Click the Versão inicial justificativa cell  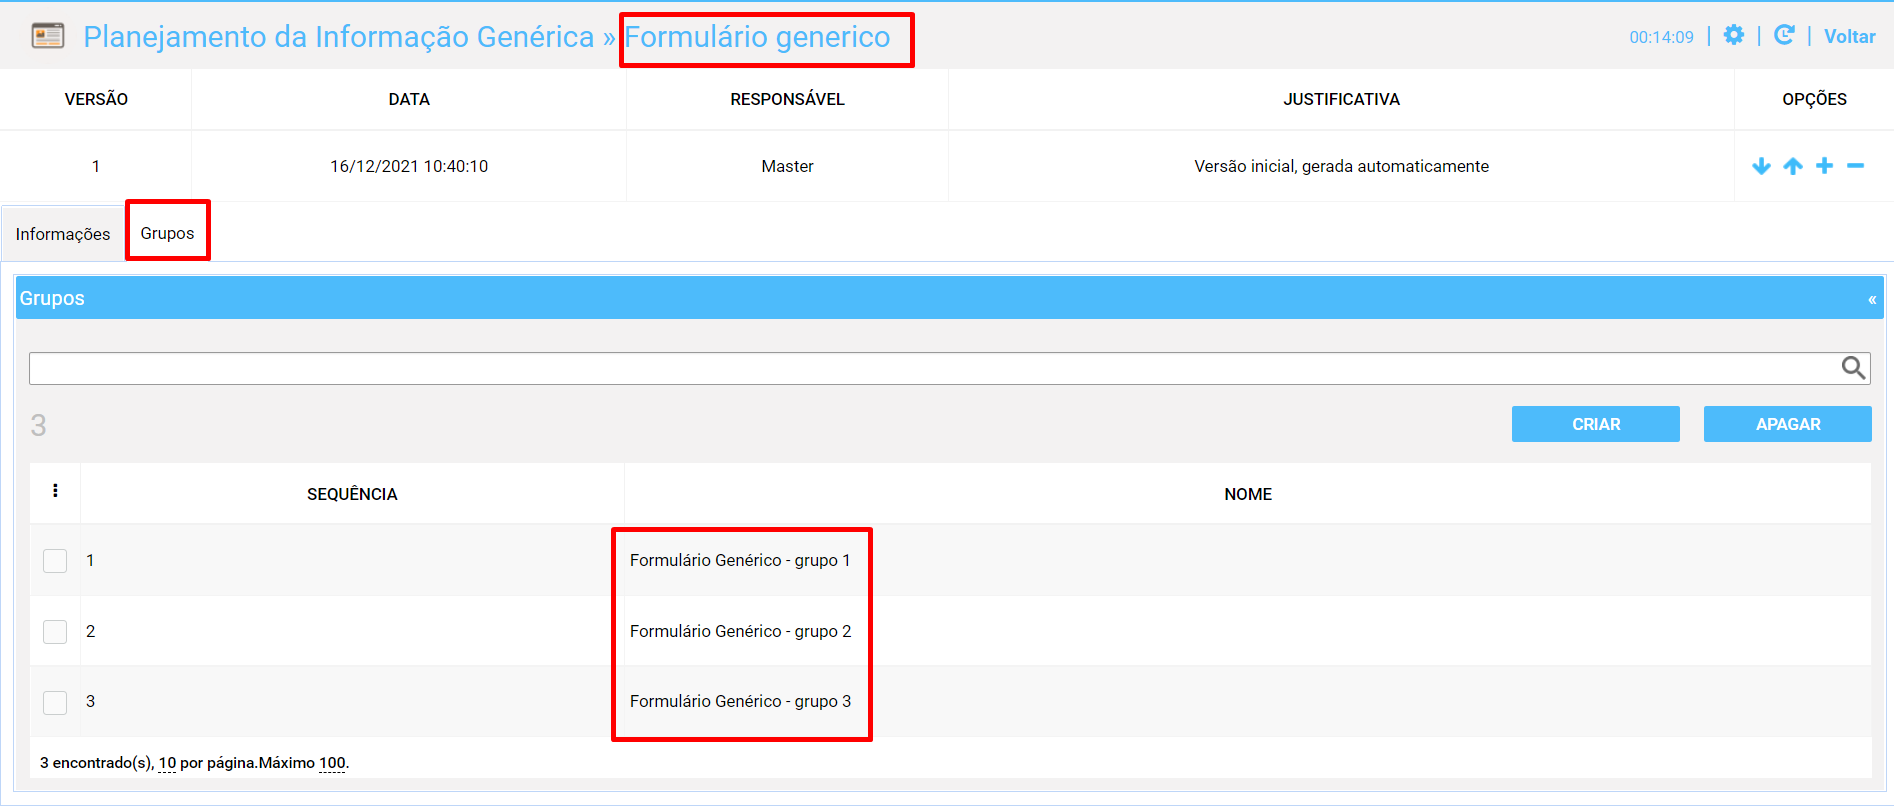click(x=1341, y=166)
